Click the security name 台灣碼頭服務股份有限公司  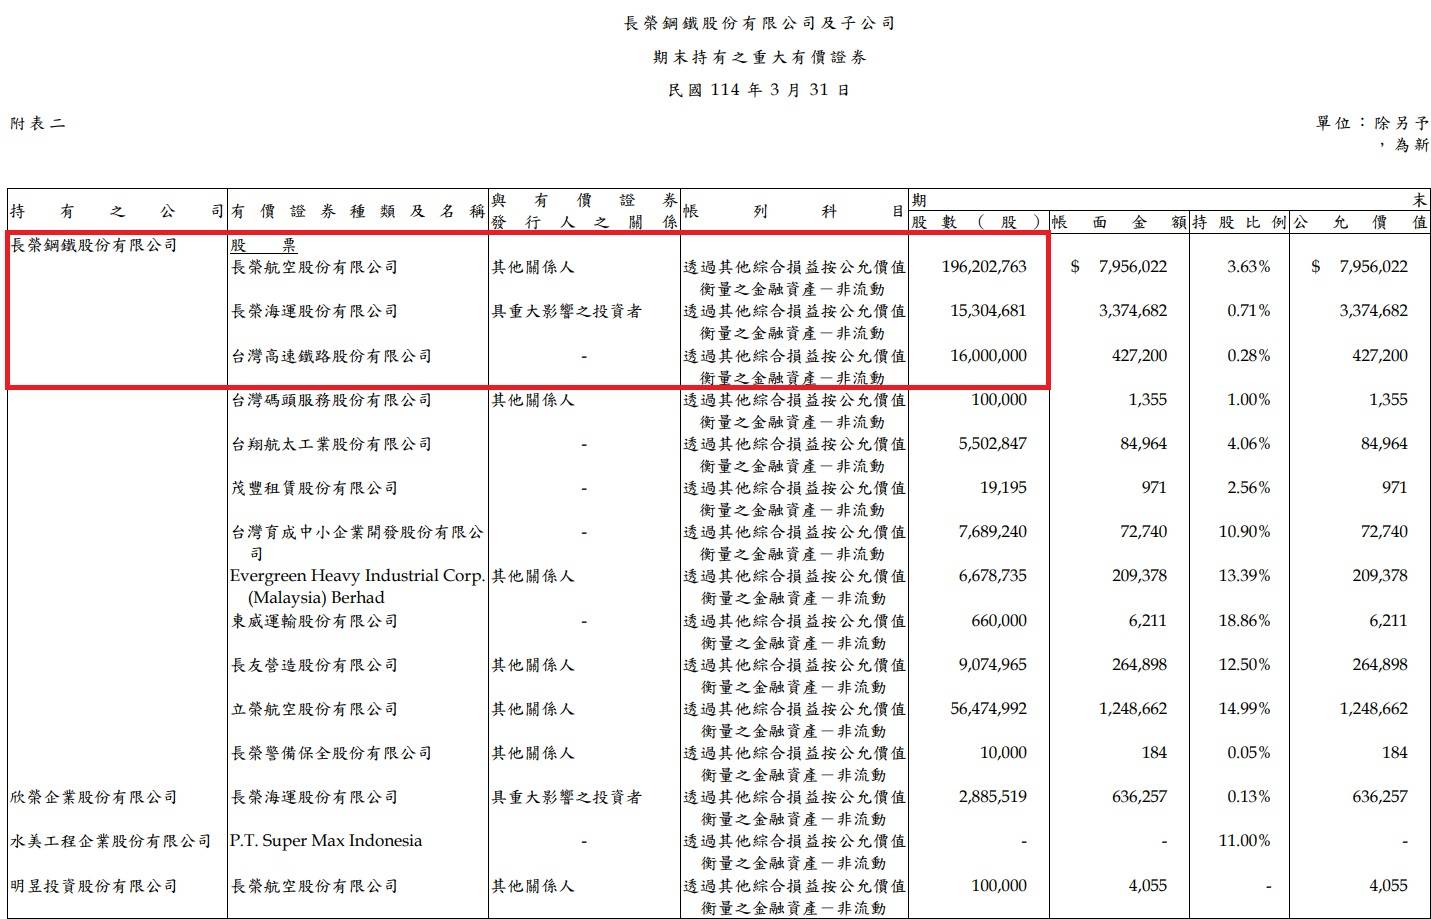(331, 400)
